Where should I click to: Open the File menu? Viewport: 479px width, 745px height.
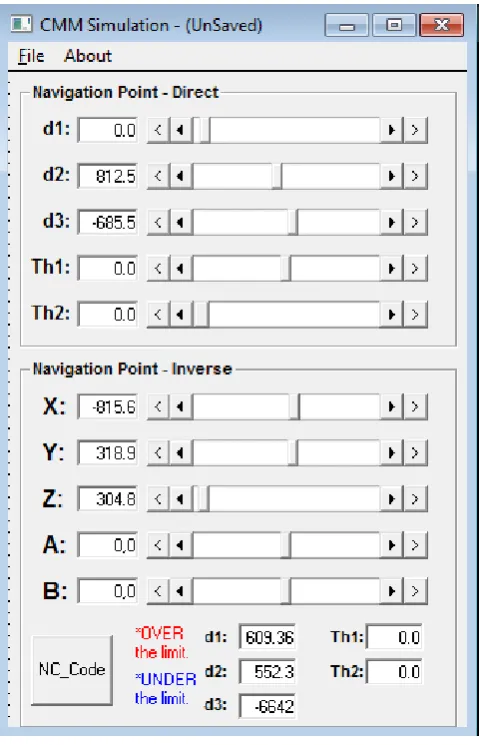[31, 56]
